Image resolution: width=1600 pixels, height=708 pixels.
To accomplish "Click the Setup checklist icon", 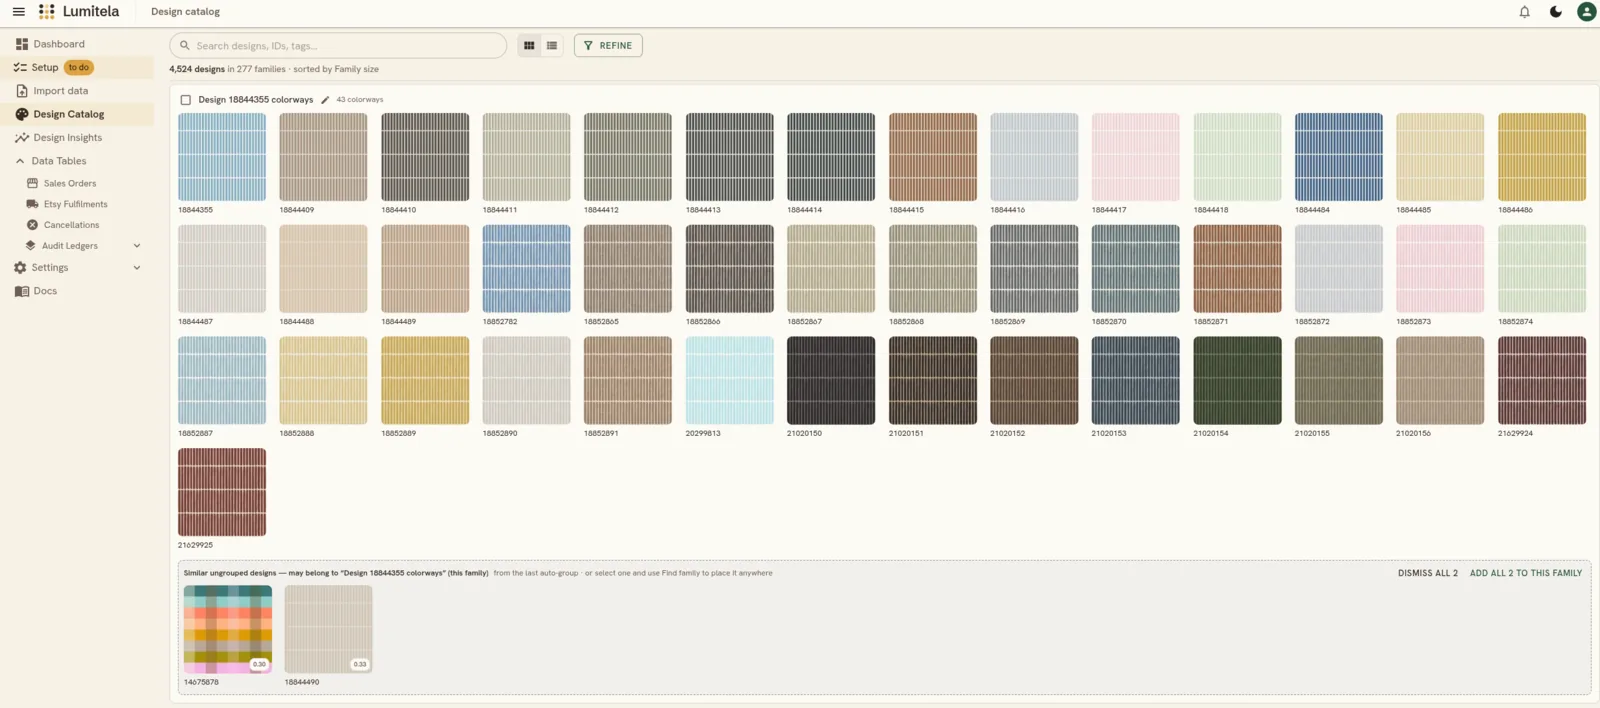I will (20, 67).
